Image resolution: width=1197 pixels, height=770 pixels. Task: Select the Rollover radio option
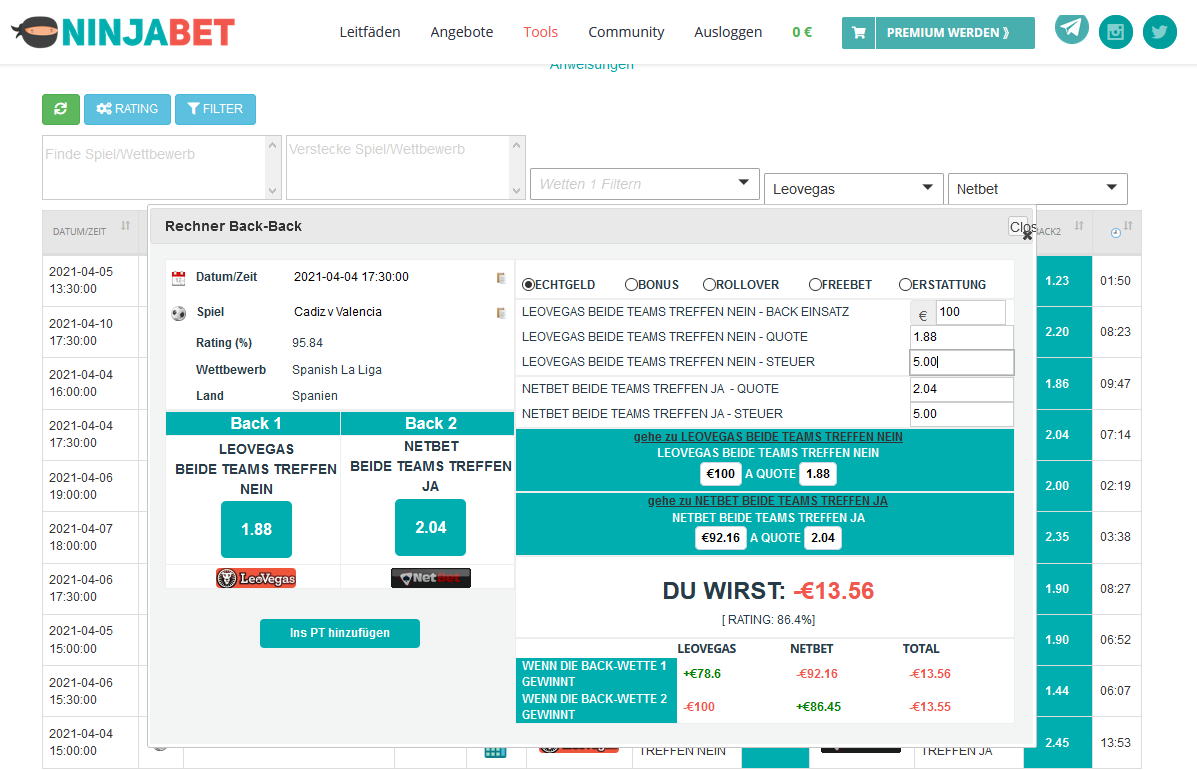[x=709, y=285]
